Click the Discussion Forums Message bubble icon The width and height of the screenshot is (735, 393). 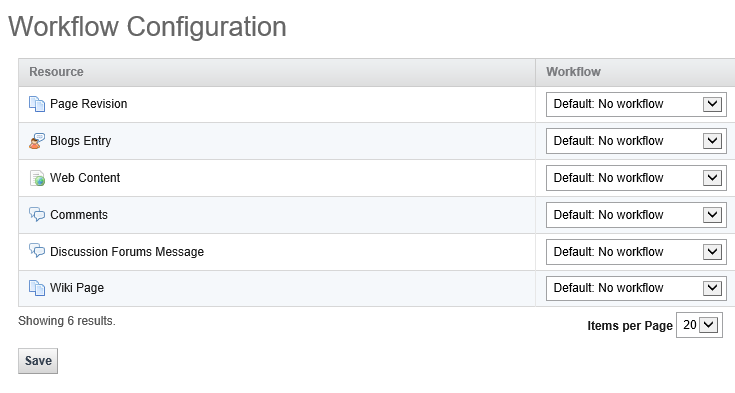click(37, 251)
